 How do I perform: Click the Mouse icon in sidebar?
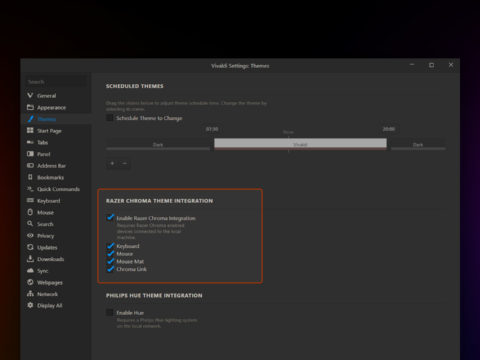[x=30, y=212]
